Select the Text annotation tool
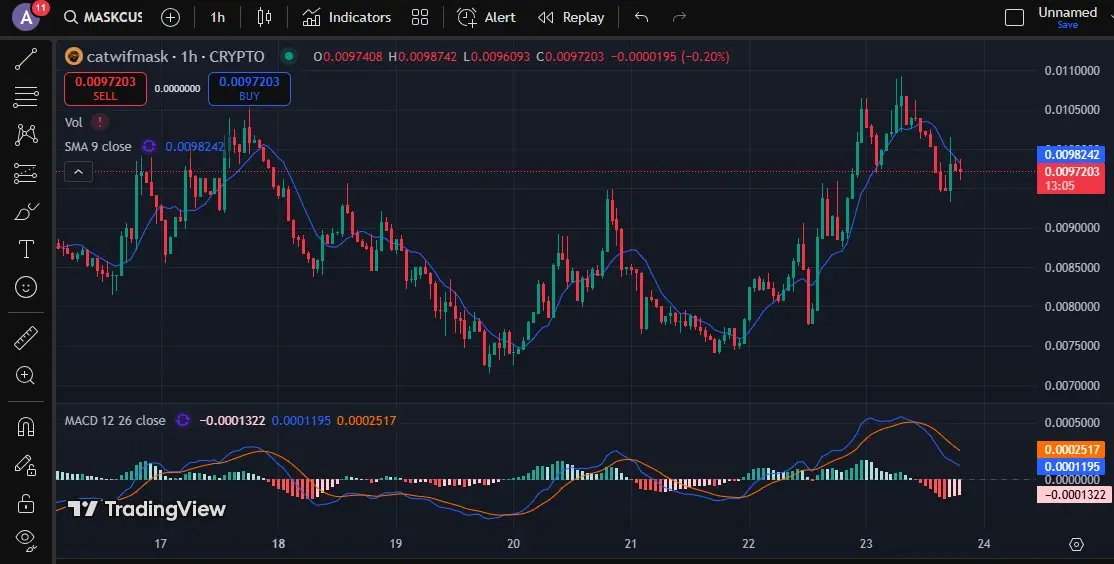The image size is (1114, 564). pos(26,249)
